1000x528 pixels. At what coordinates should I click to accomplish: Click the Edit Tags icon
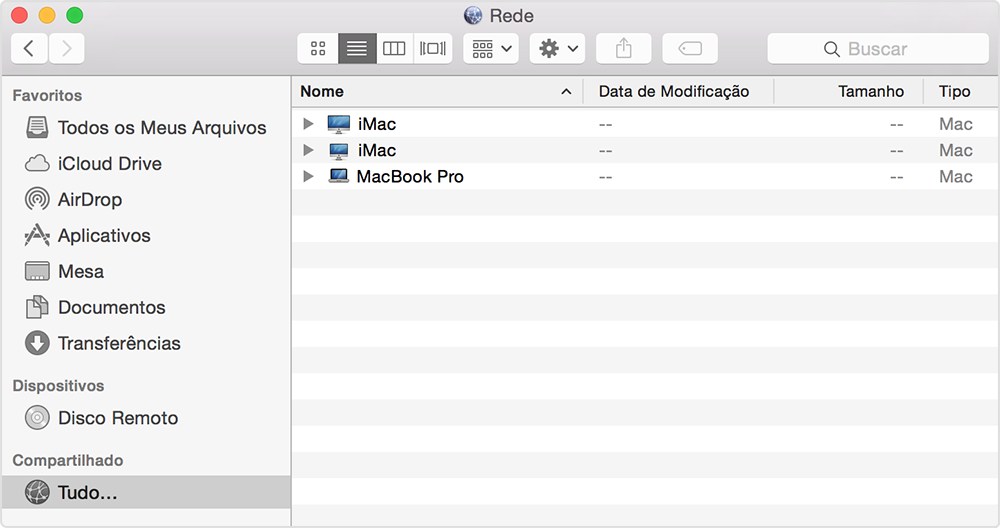[x=690, y=48]
